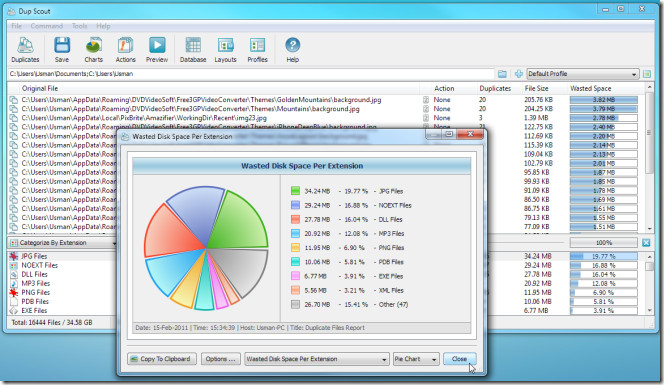Click file icon of GoldenMountains background.jpg row
This screenshot has width=664, height=385.
[14, 100]
